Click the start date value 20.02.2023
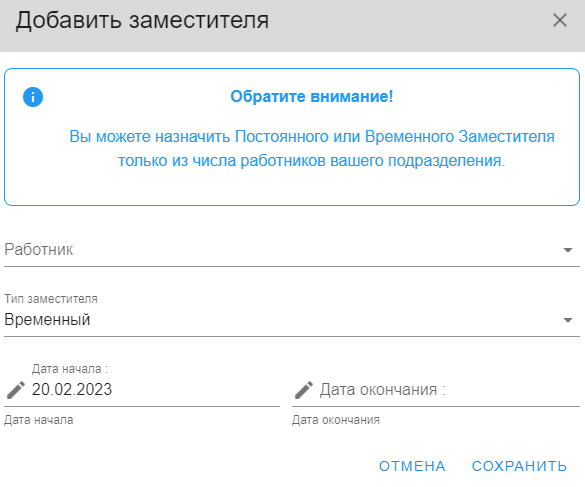The width and height of the screenshot is (585, 487). pyautogui.click(x=72, y=390)
